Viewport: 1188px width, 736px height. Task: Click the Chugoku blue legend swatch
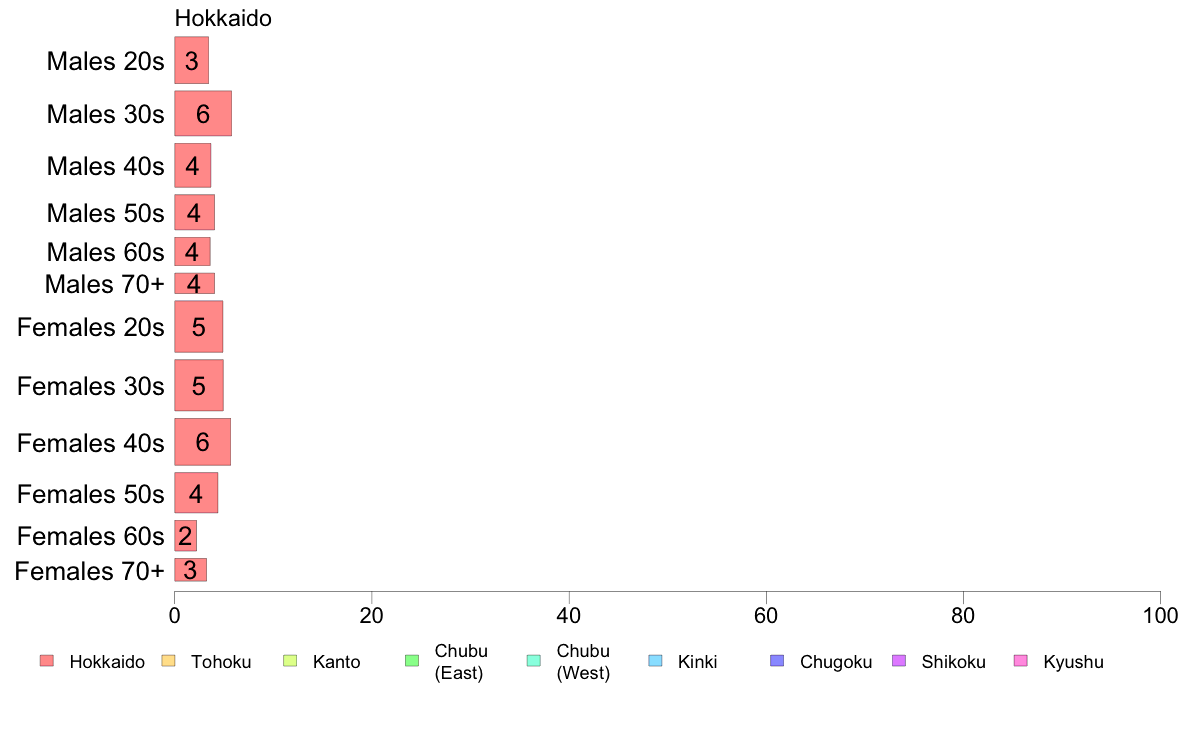click(x=777, y=661)
